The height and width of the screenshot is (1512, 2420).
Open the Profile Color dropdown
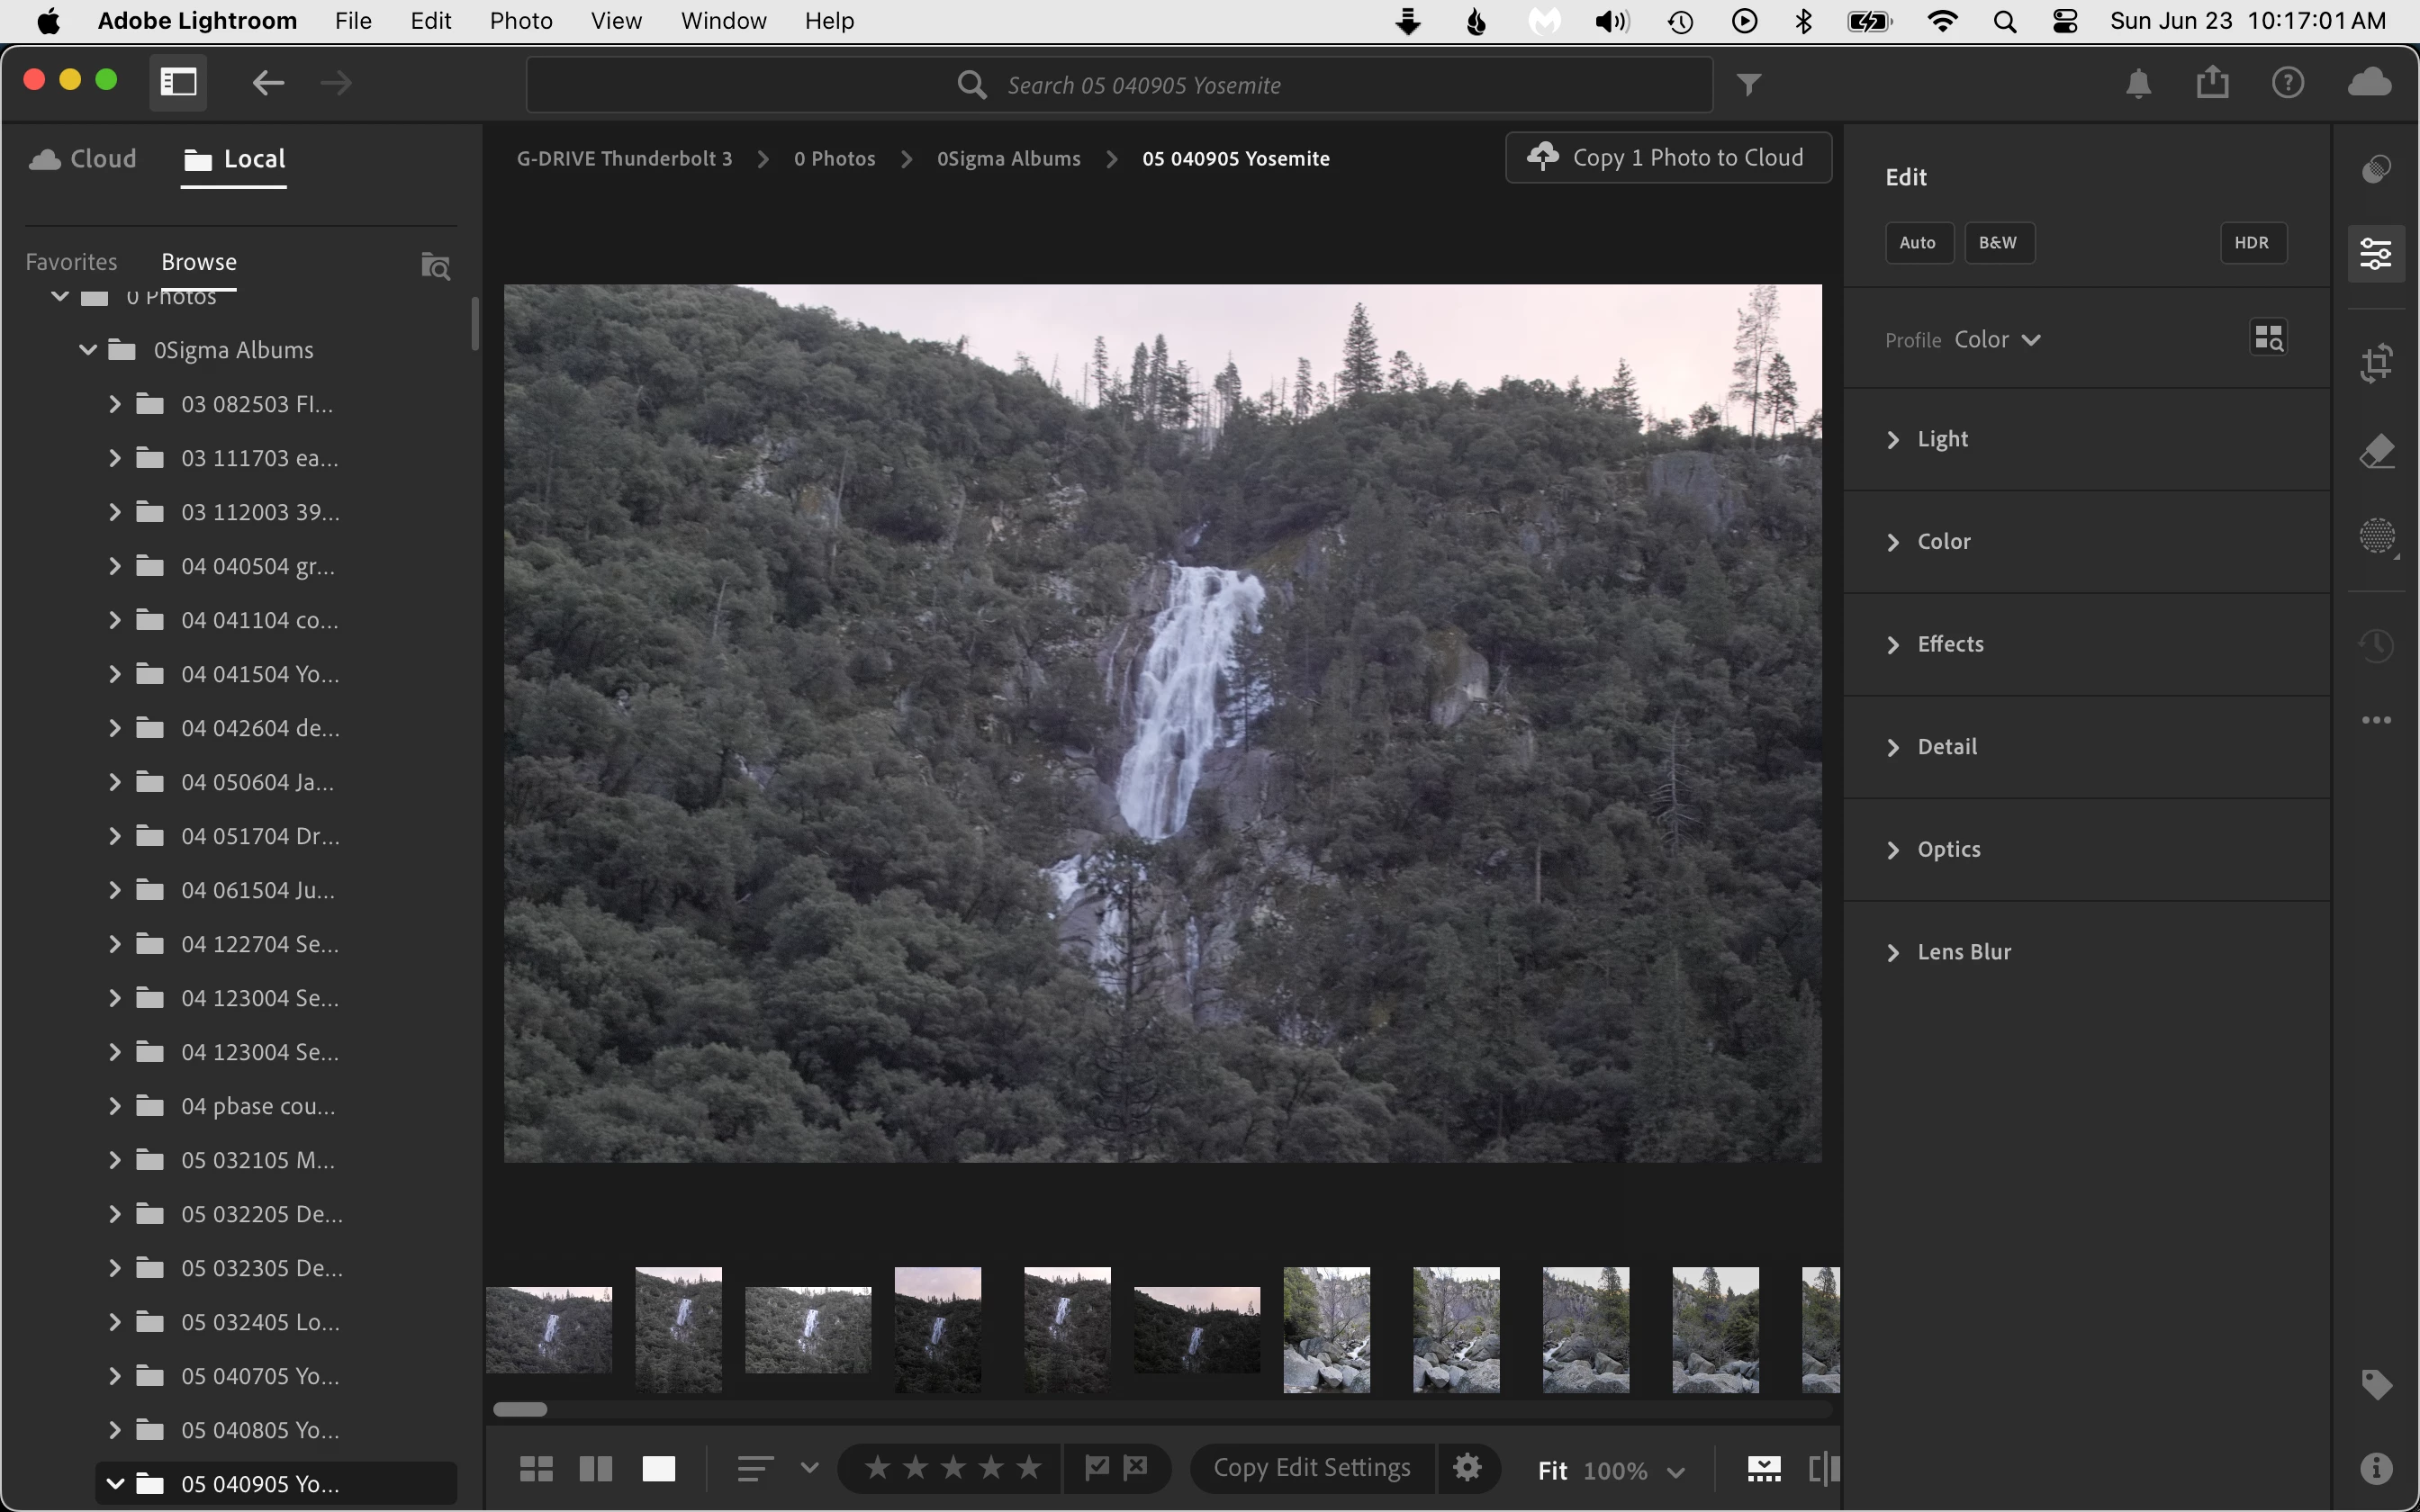tap(1997, 340)
